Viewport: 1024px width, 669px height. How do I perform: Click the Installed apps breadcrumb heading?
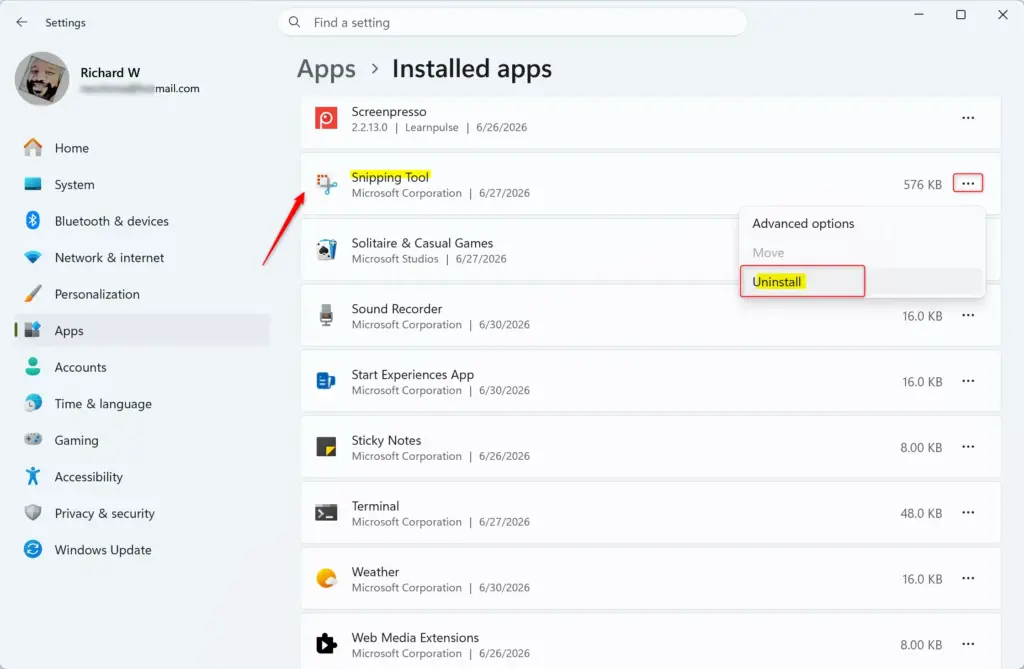(x=472, y=69)
